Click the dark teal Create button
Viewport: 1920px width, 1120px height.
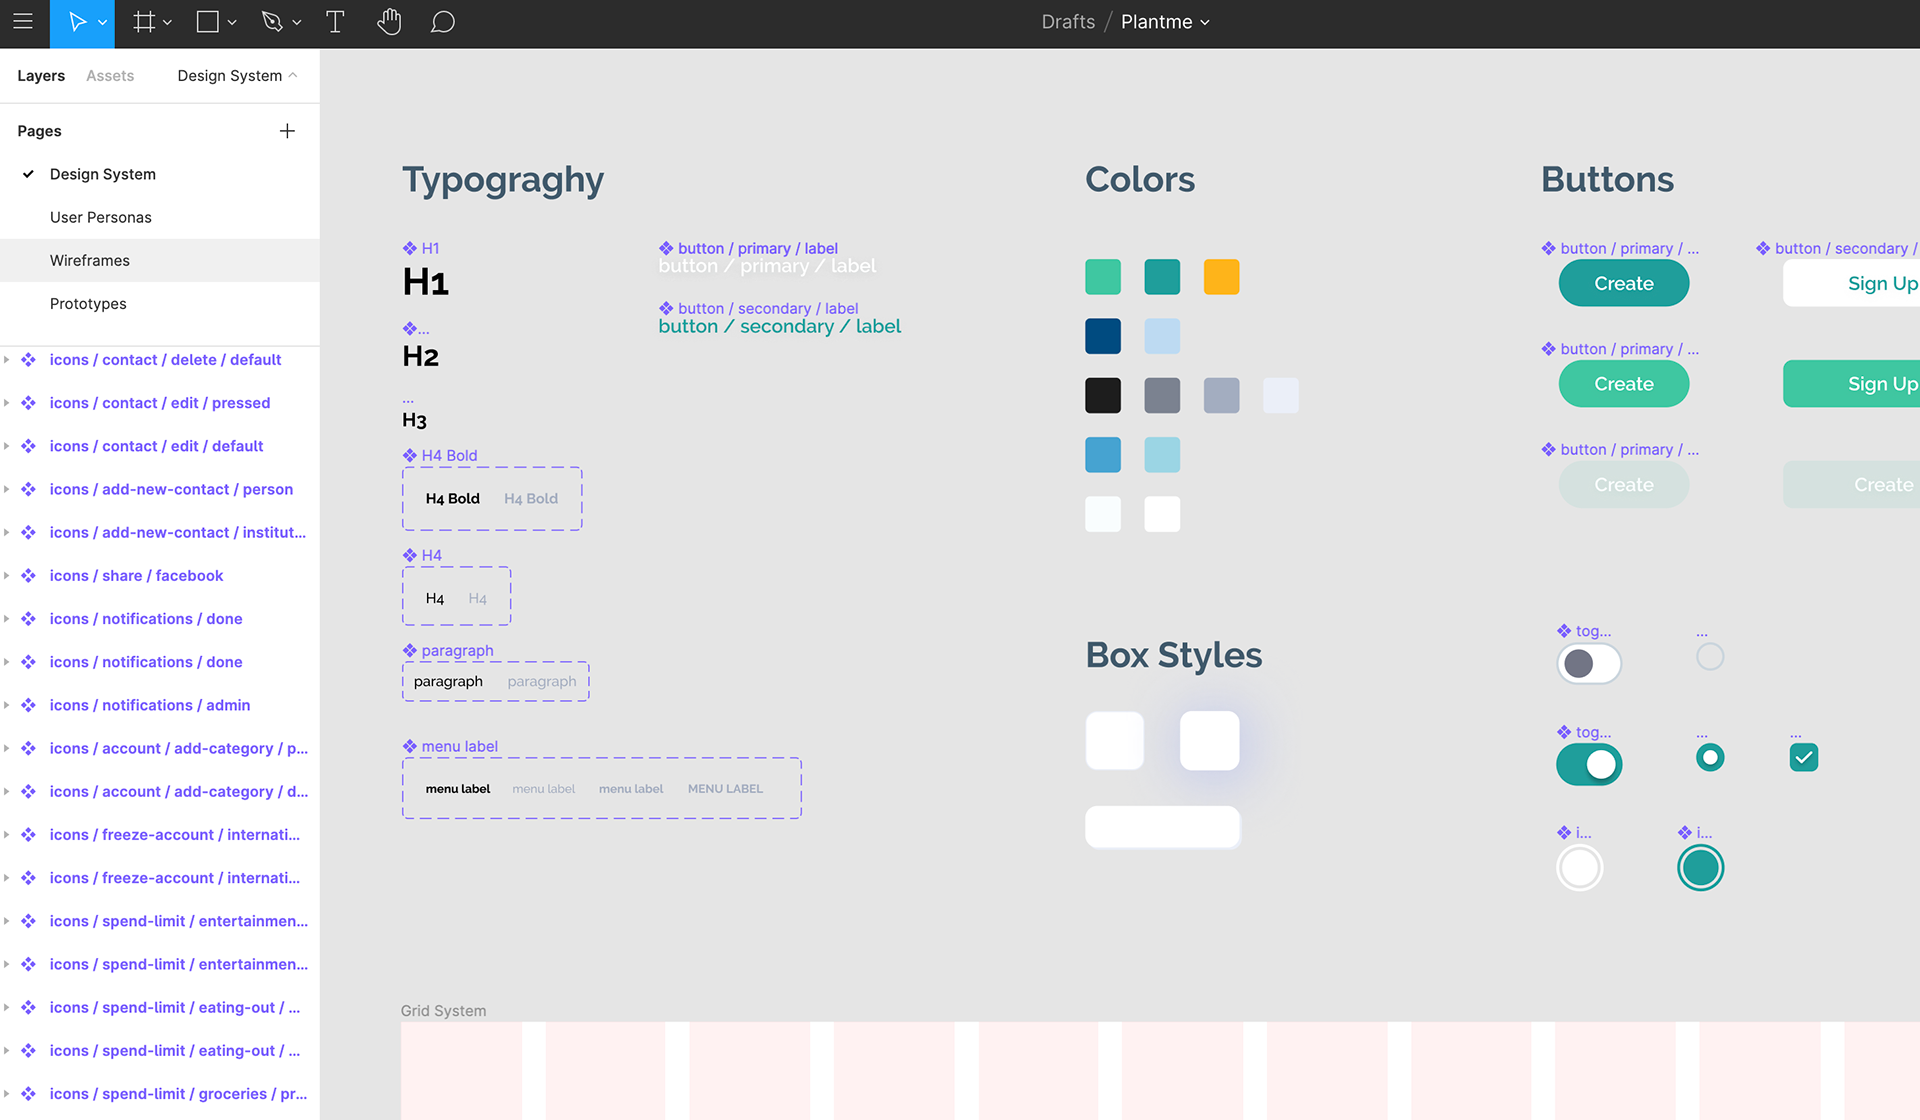[1623, 284]
